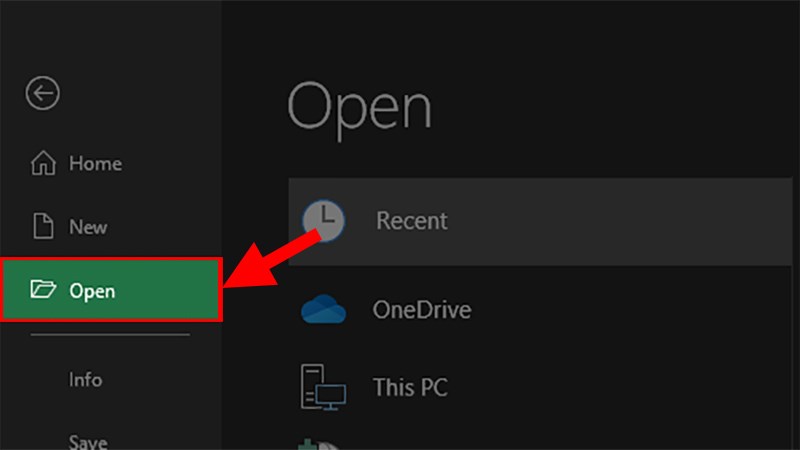This screenshot has height=450, width=800.
Task: Click the back arrow to exit Backstage
Action: pyautogui.click(x=43, y=94)
